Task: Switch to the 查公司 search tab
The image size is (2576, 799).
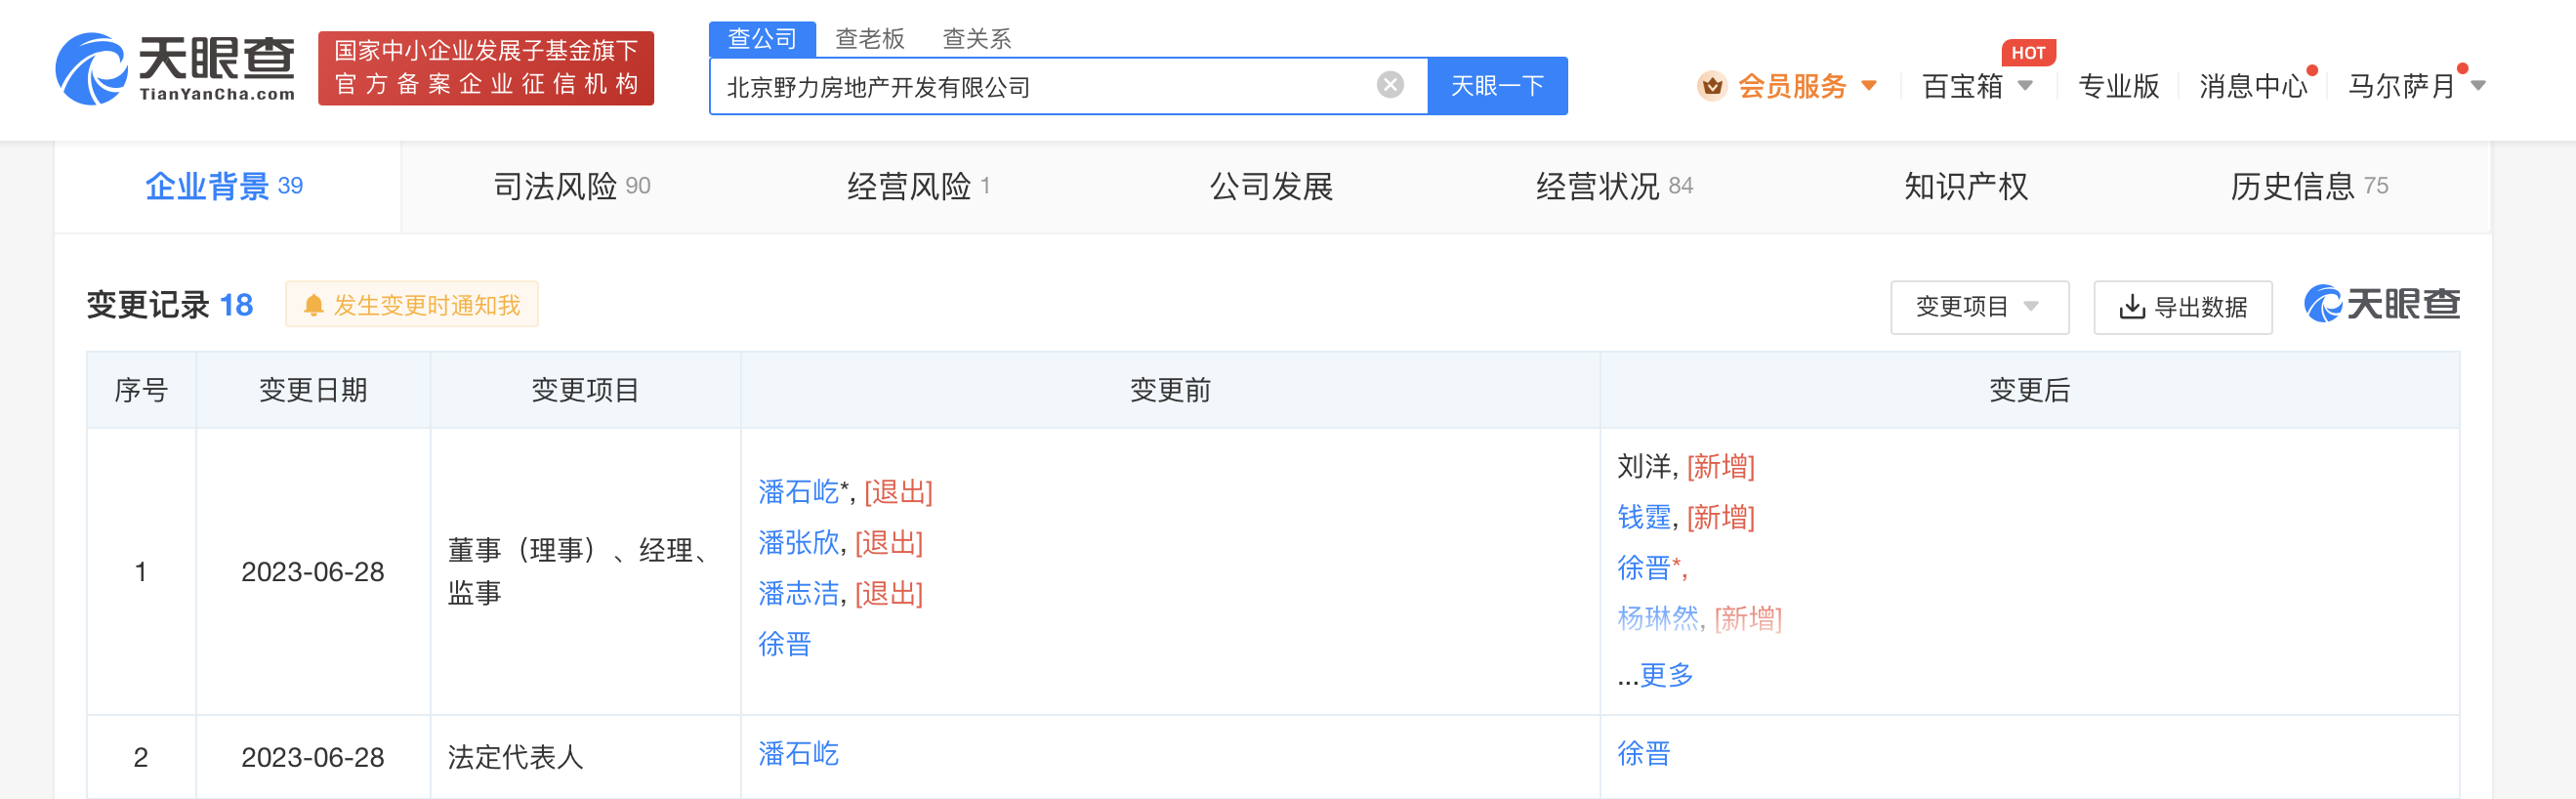Action: pyautogui.click(x=762, y=39)
